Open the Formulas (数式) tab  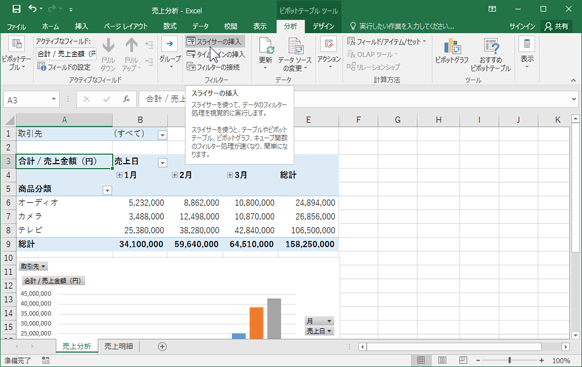tap(170, 26)
